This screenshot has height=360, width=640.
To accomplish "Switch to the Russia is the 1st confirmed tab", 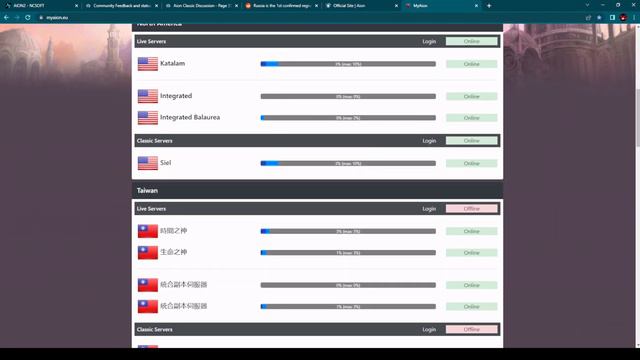I will click(x=281, y=6).
